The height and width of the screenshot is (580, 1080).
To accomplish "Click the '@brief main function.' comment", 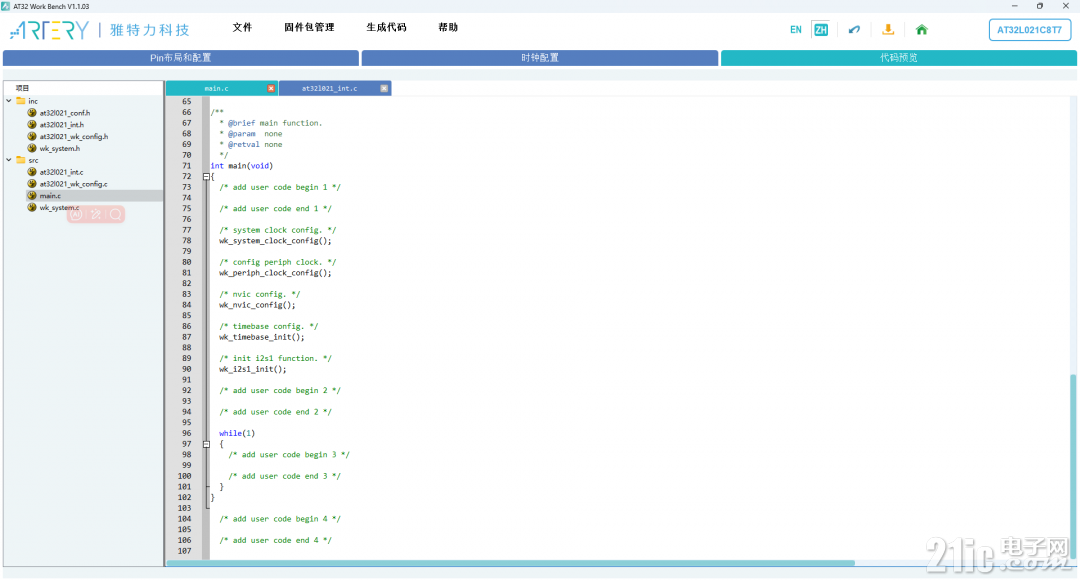I will click(275, 123).
